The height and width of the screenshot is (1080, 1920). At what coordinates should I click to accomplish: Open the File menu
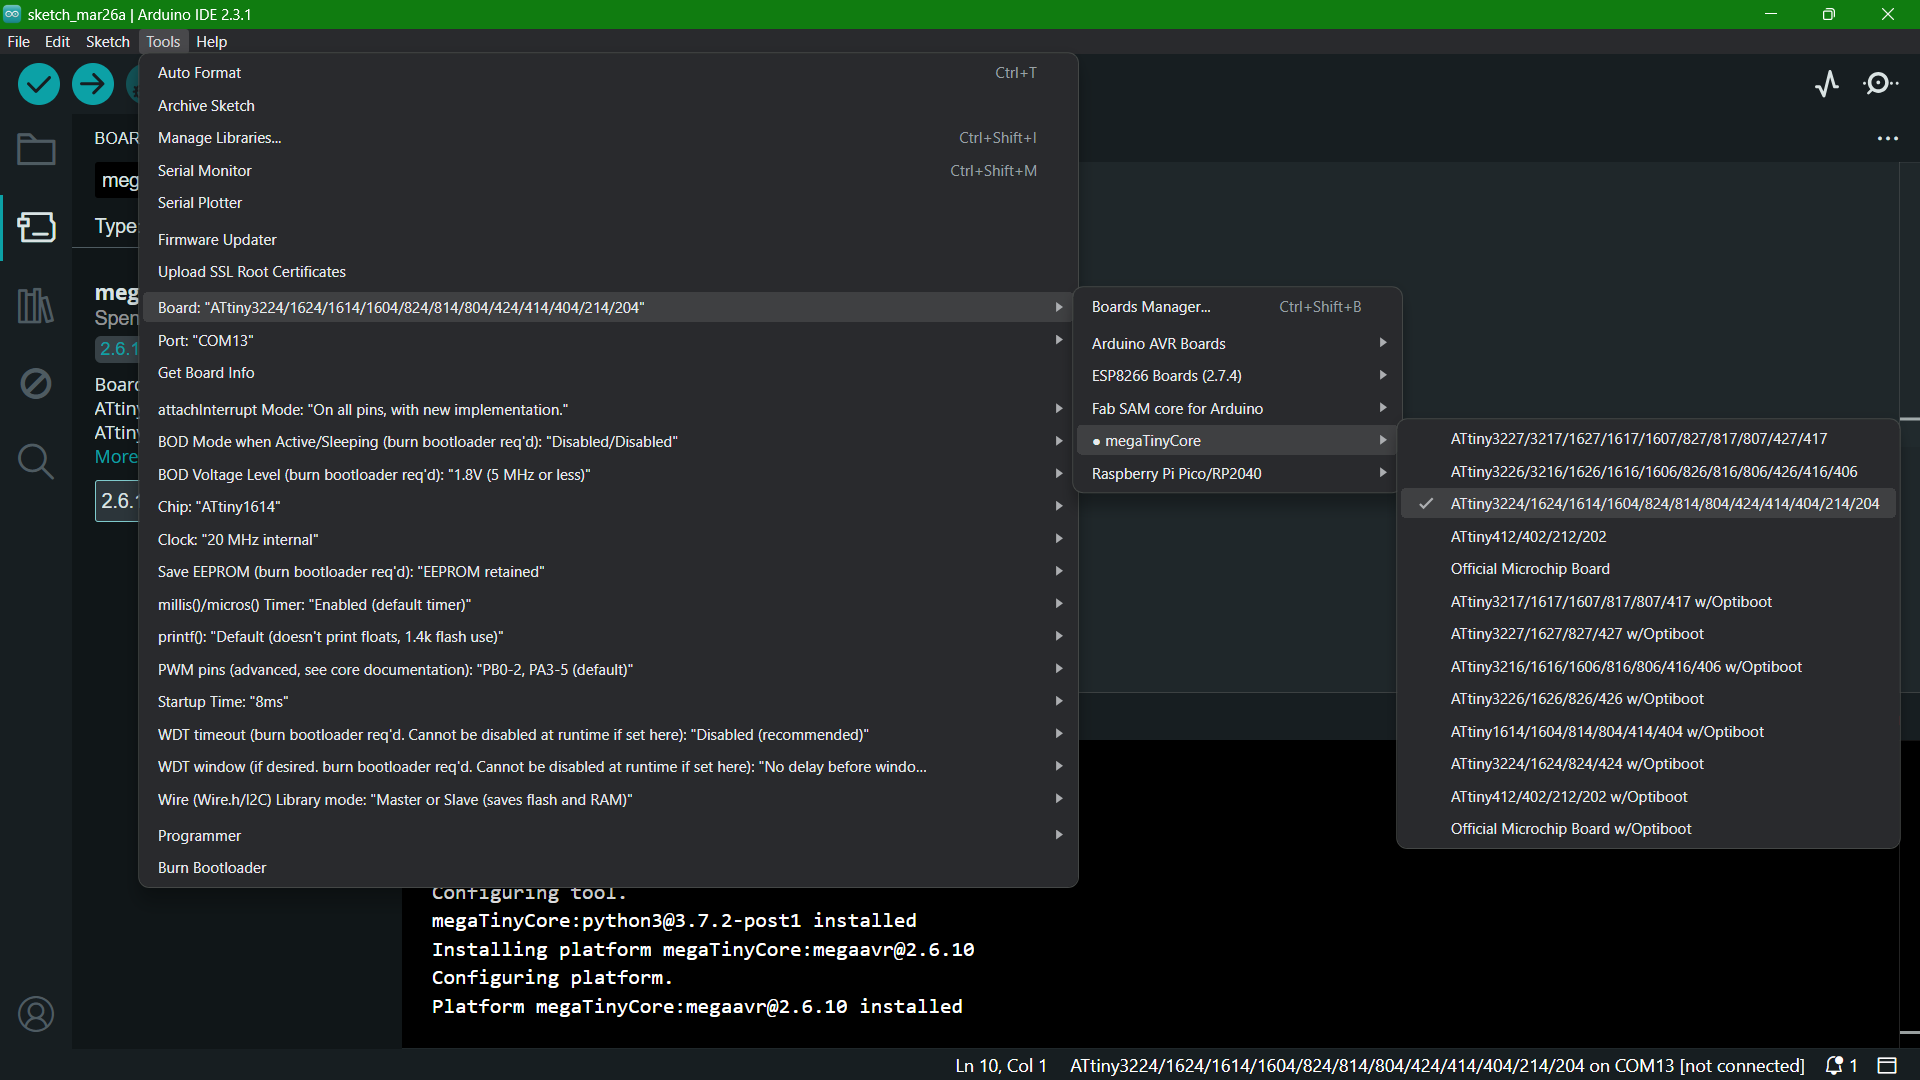tap(19, 42)
